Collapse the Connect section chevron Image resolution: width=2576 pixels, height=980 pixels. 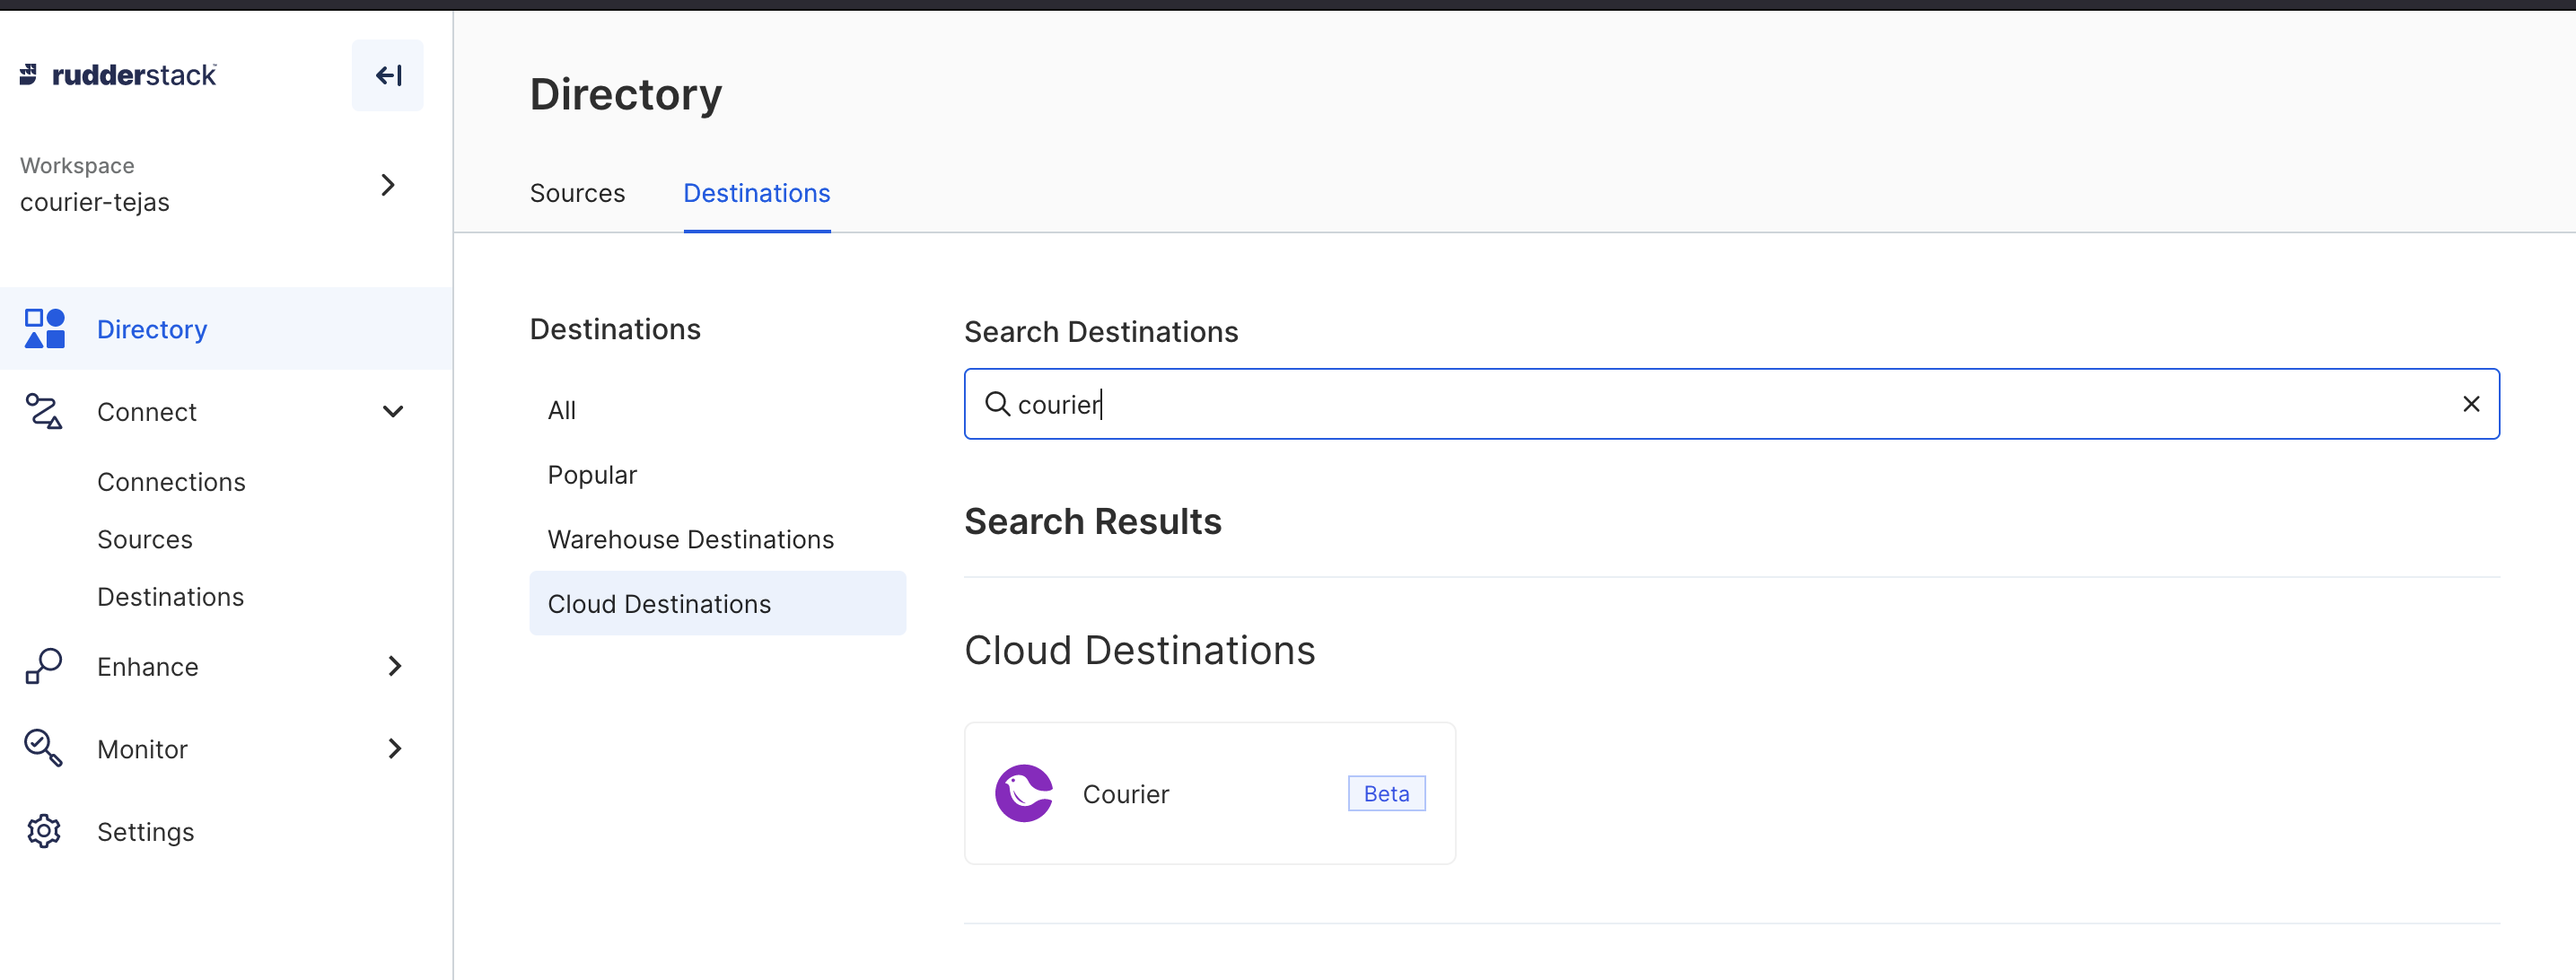(x=393, y=411)
